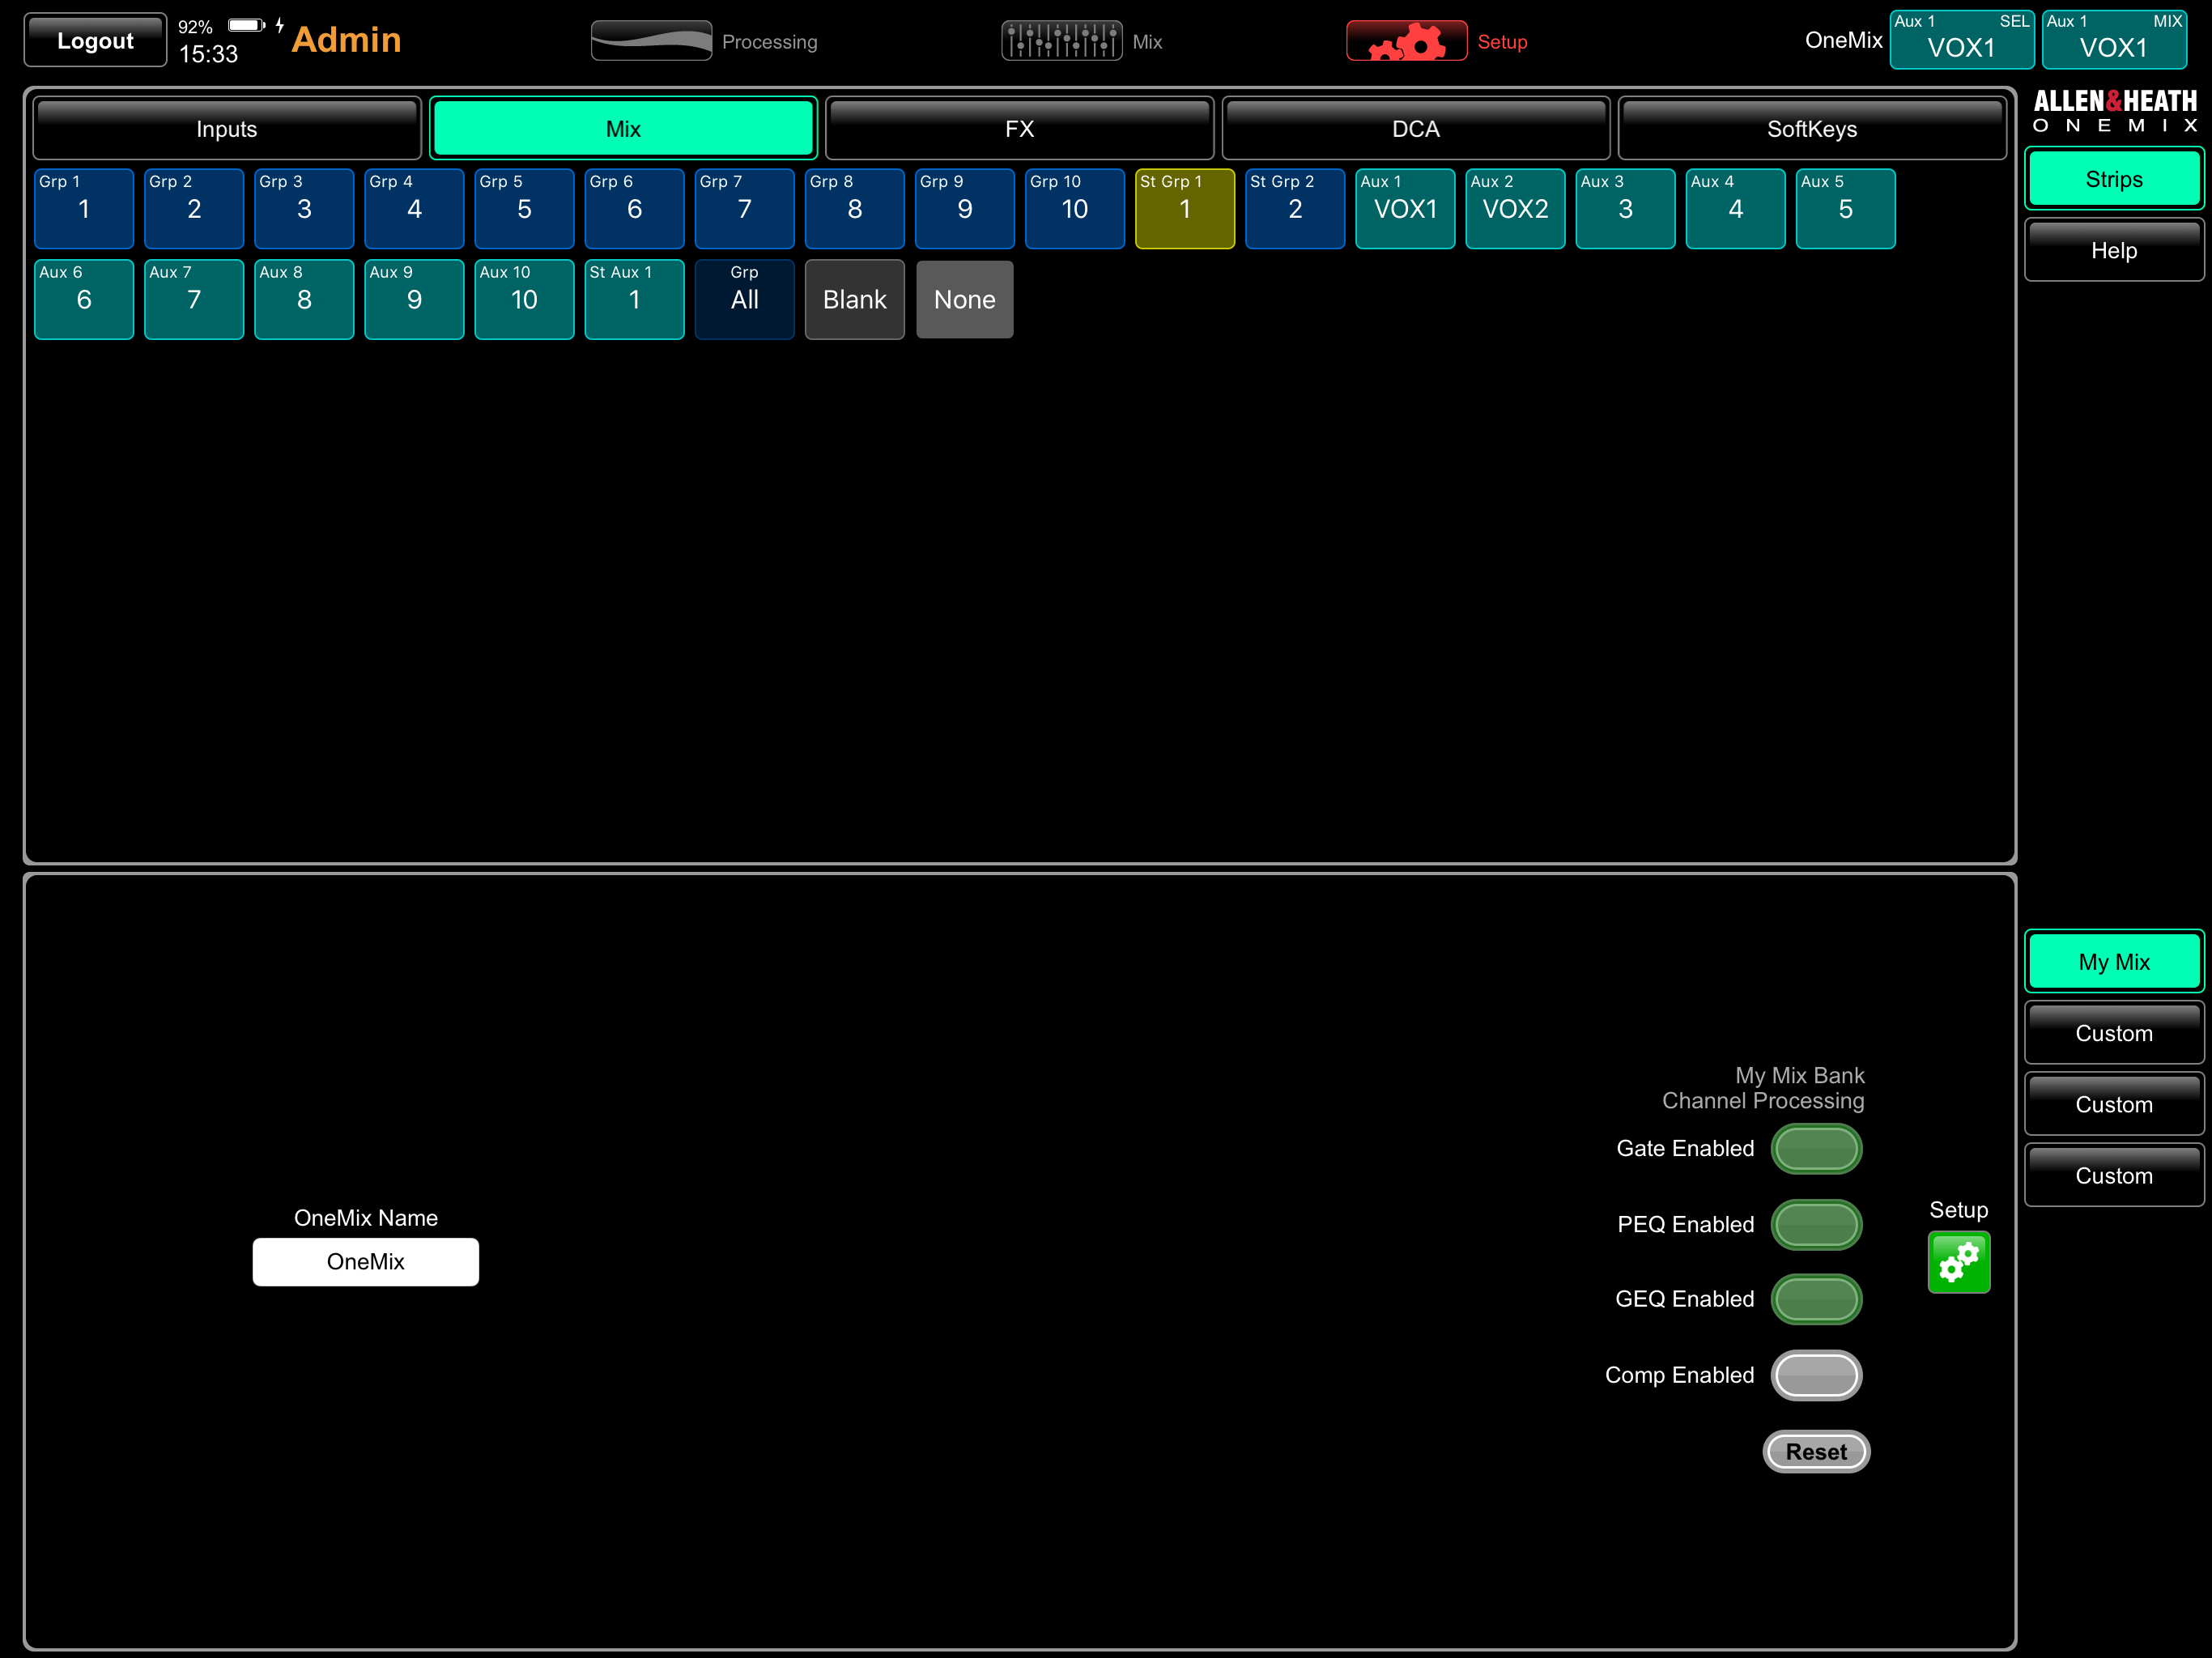Enable the Comp Enabled switch
This screenshot has height=1658, width=2212.
pyautogui.click(x=1815, y=1375)
